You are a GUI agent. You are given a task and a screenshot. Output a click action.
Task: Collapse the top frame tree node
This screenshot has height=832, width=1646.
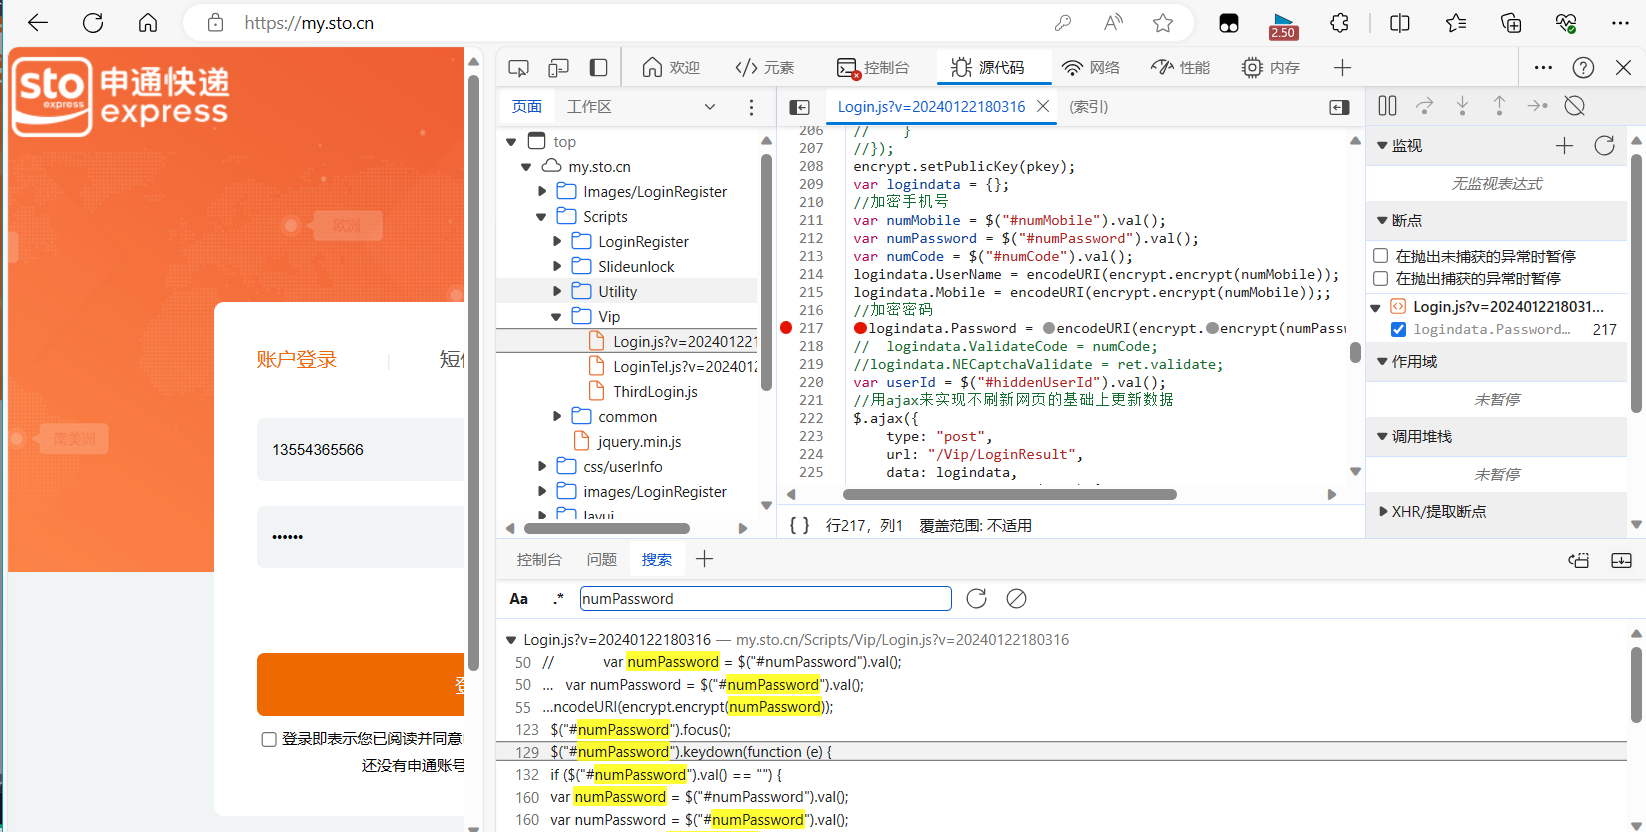point(511,142)
